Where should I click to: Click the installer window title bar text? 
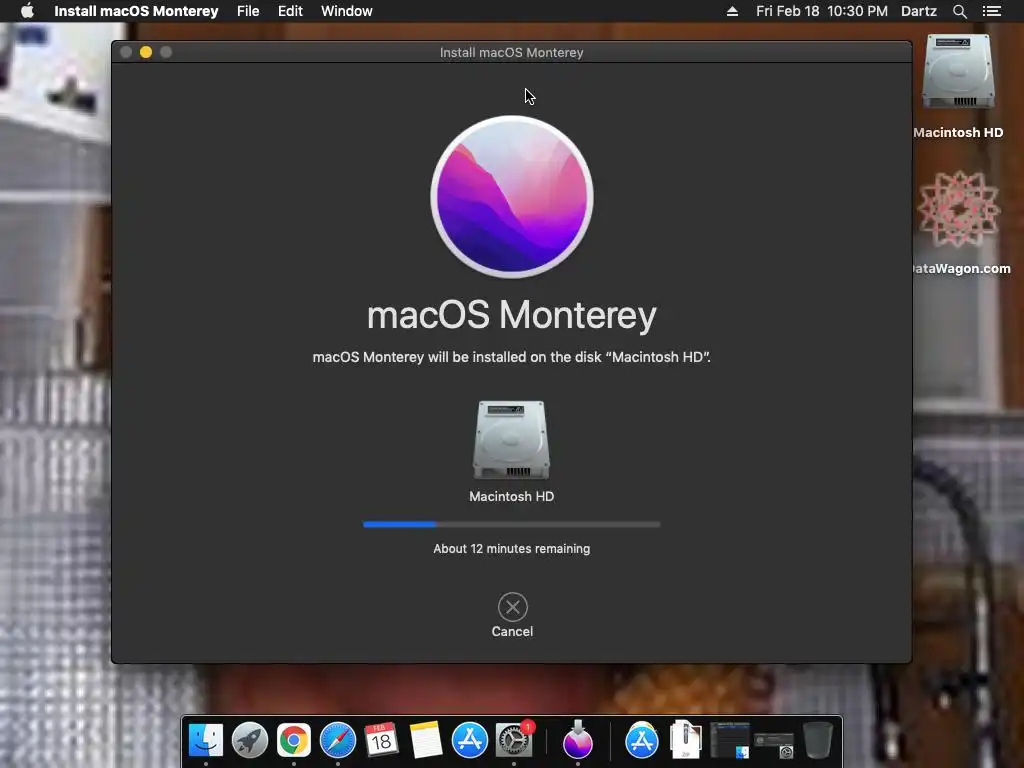click(x=511, y=52)
